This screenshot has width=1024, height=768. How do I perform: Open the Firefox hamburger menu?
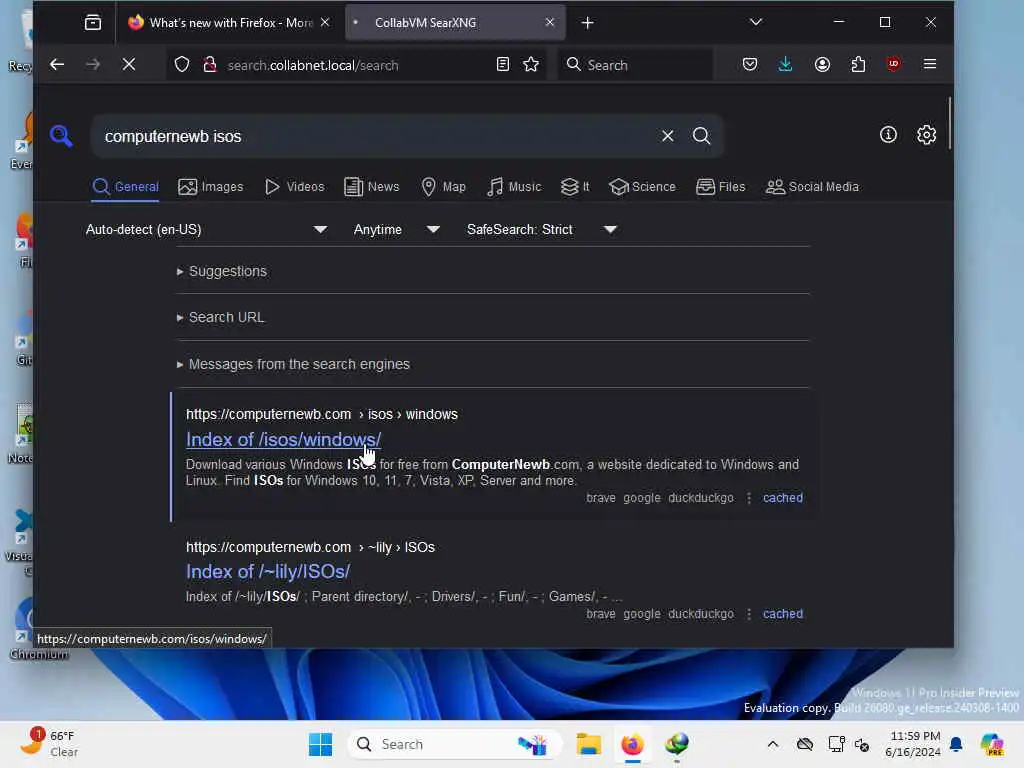tap(930, 64)
